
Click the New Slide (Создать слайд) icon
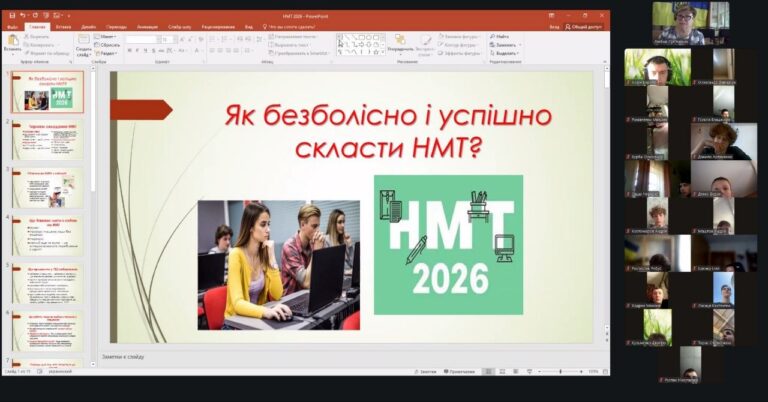[84, 39]
